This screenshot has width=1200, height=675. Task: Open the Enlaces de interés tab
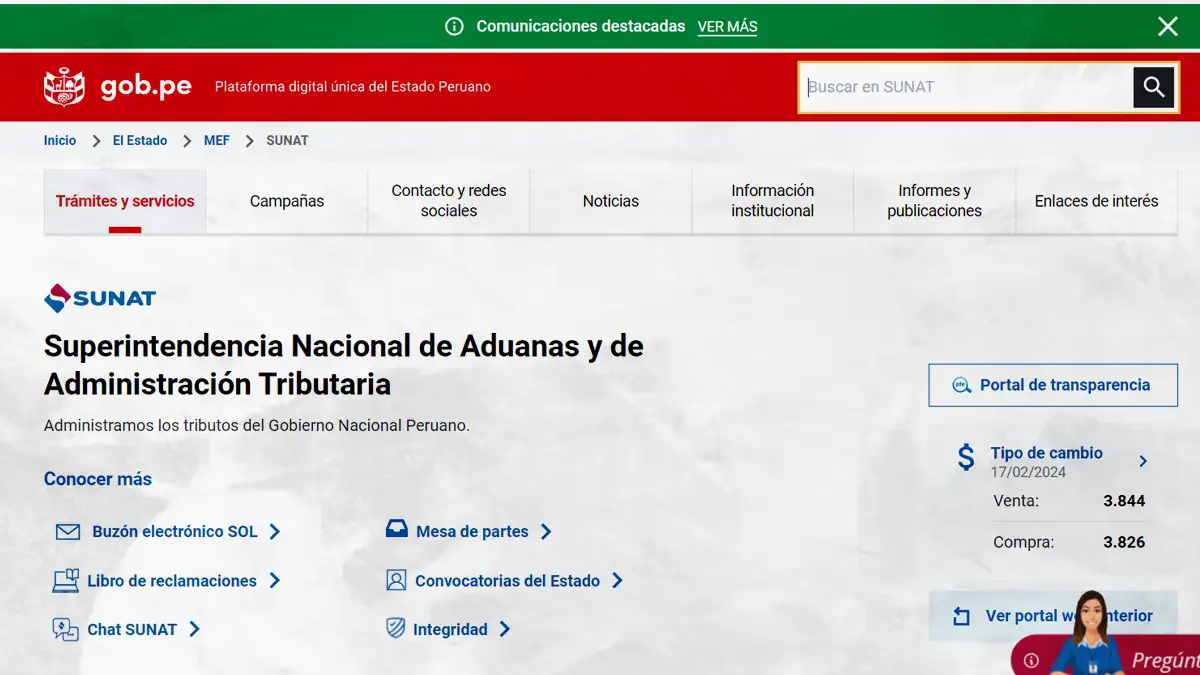point(1097,201)
